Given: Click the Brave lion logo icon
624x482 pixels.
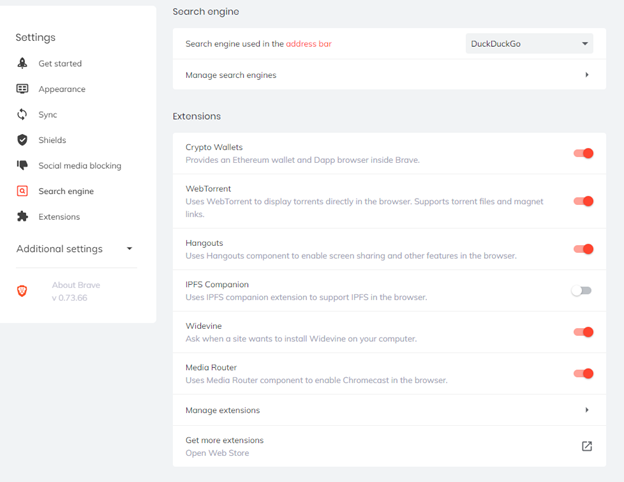Looking at the screenshot, I should point(22,291).
